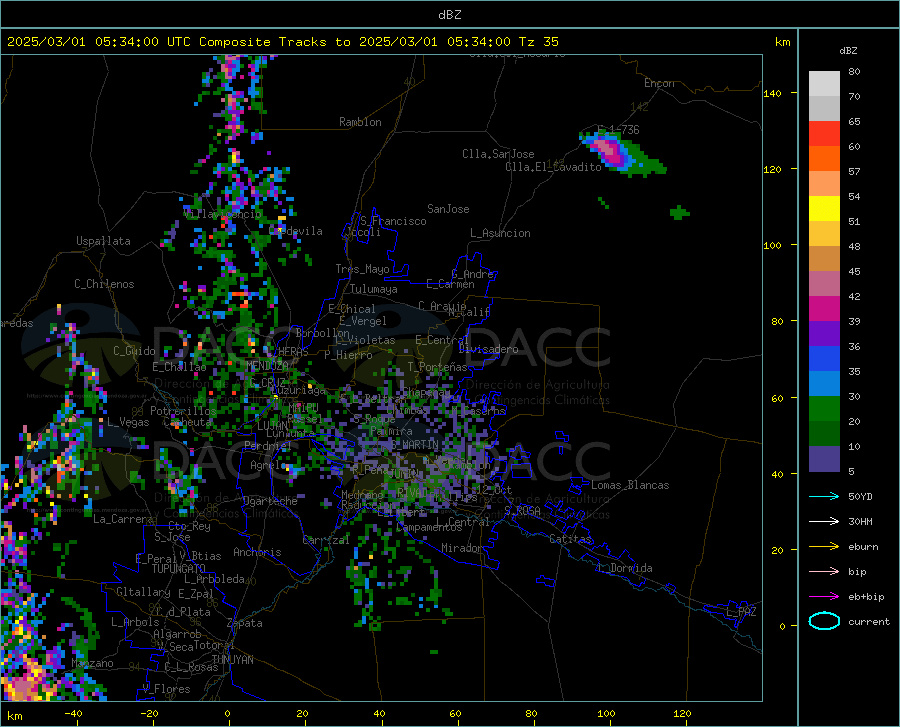Image resolution: width=900 pixels, height=727 pixels.
Task: Select the bright yellow 54 dBZ swatch
Action: click(x=824, y=208)
